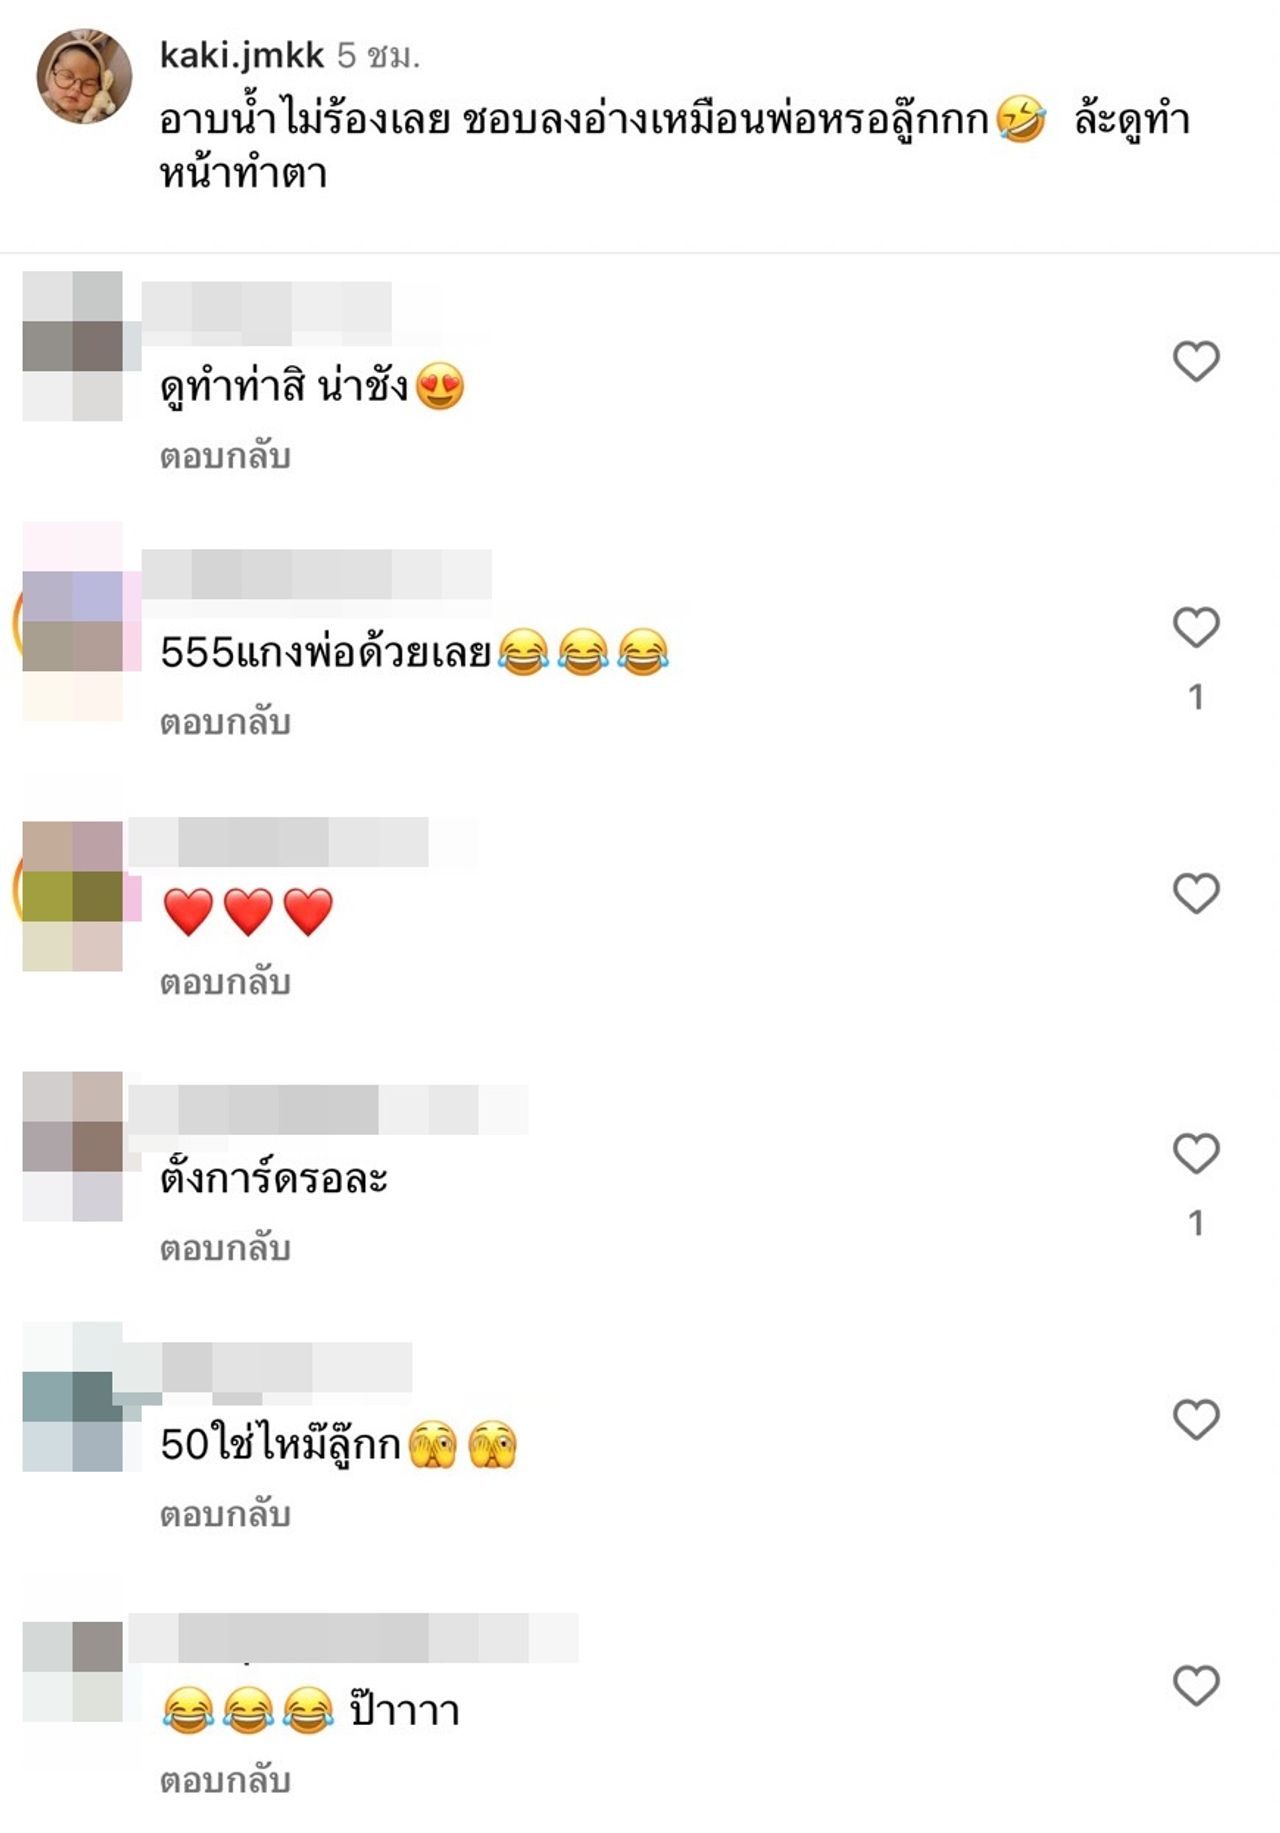1280x1833 pixels.
Task: Like the "555แกงพ่อด้วยเลย" comment
Action: 1196,627
